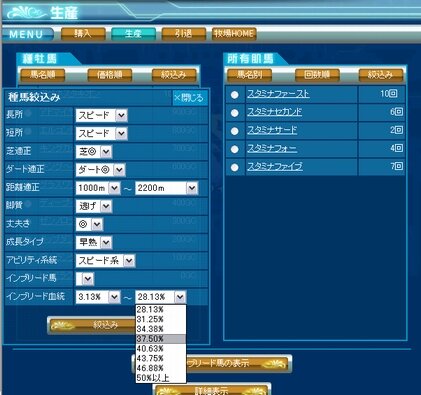Open the empty インブリード馬 dropdown
The height and width of the screenshot is (395, 421).
tap(85, 279)
